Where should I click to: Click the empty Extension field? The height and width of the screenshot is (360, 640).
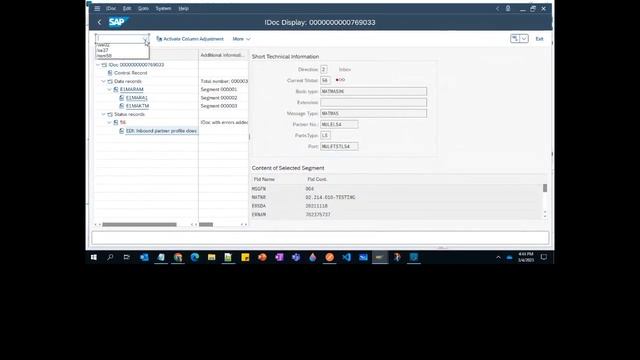(x=373, y=102)
